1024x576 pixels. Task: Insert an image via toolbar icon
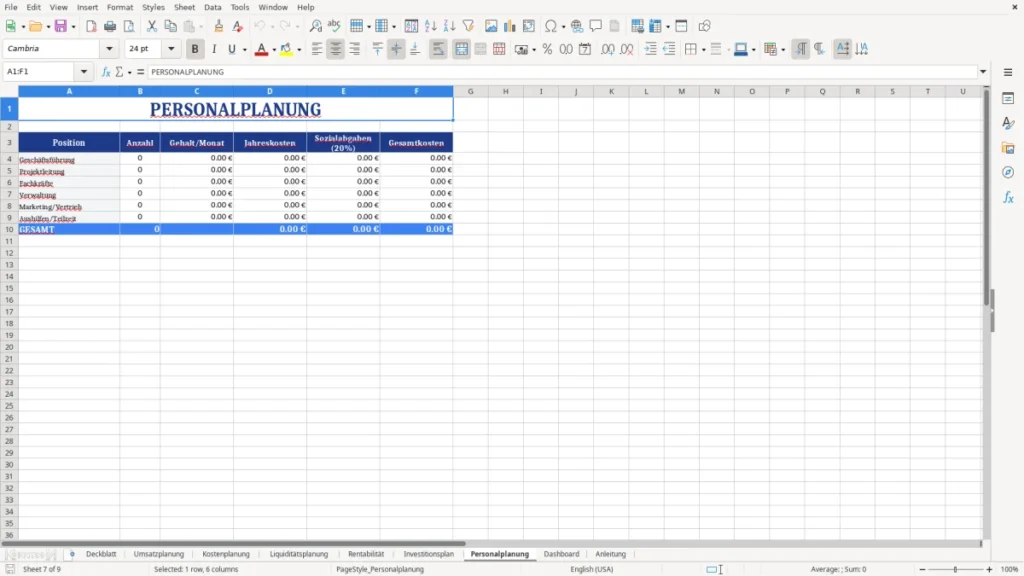pyautogui.click(x=491, y=26)
